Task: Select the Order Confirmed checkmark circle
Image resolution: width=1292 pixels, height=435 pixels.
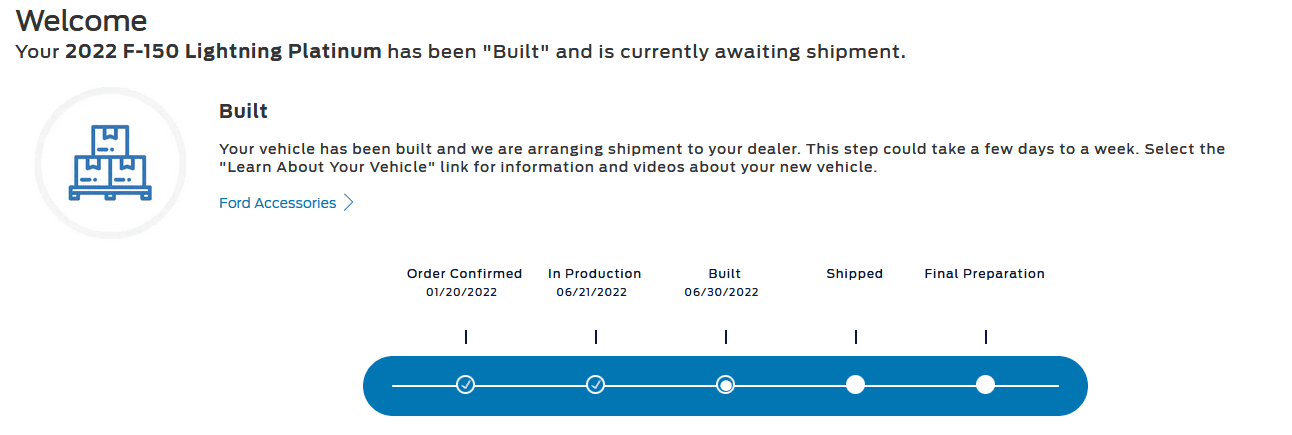Action: (465, 384)
